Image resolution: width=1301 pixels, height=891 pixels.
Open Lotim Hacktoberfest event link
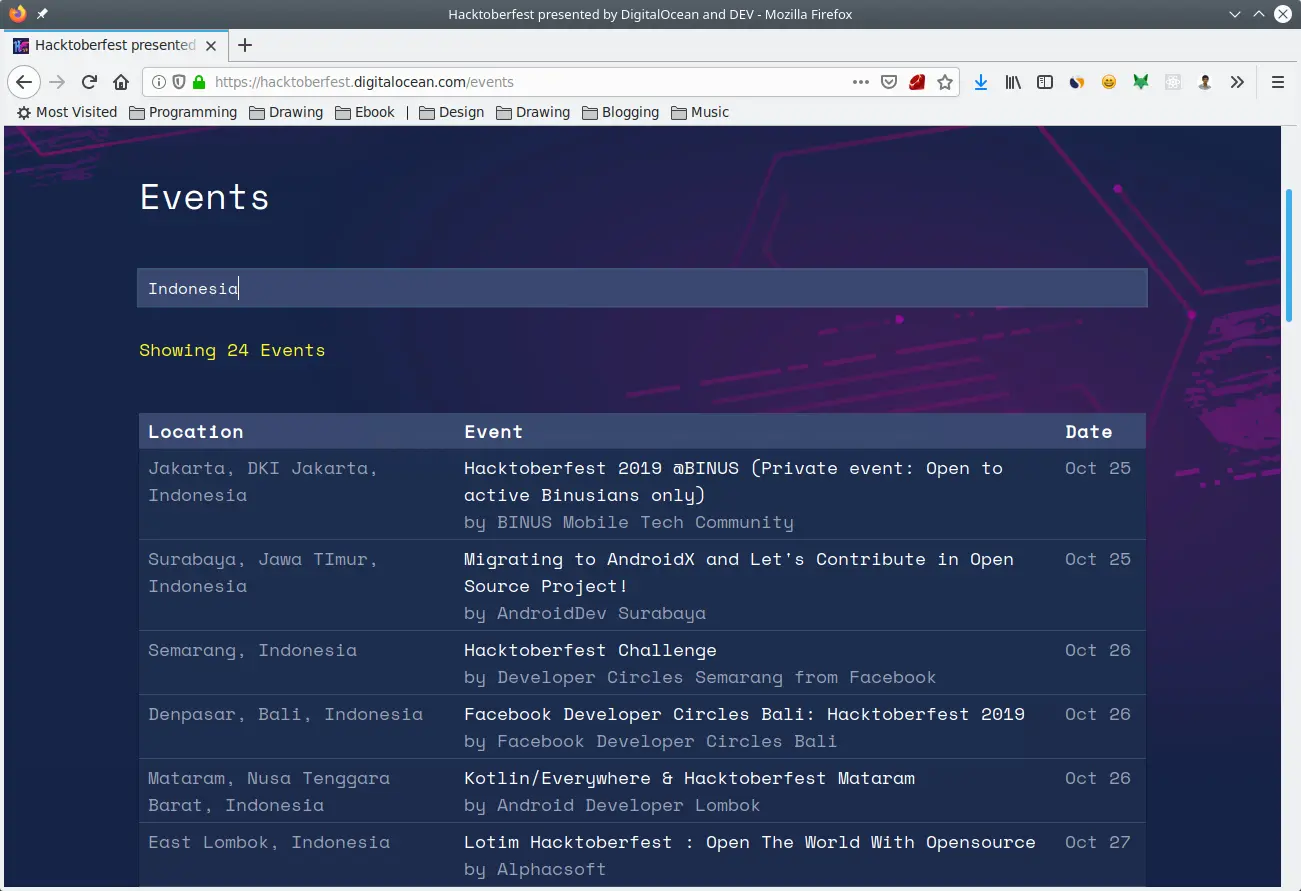click(750, 842)
